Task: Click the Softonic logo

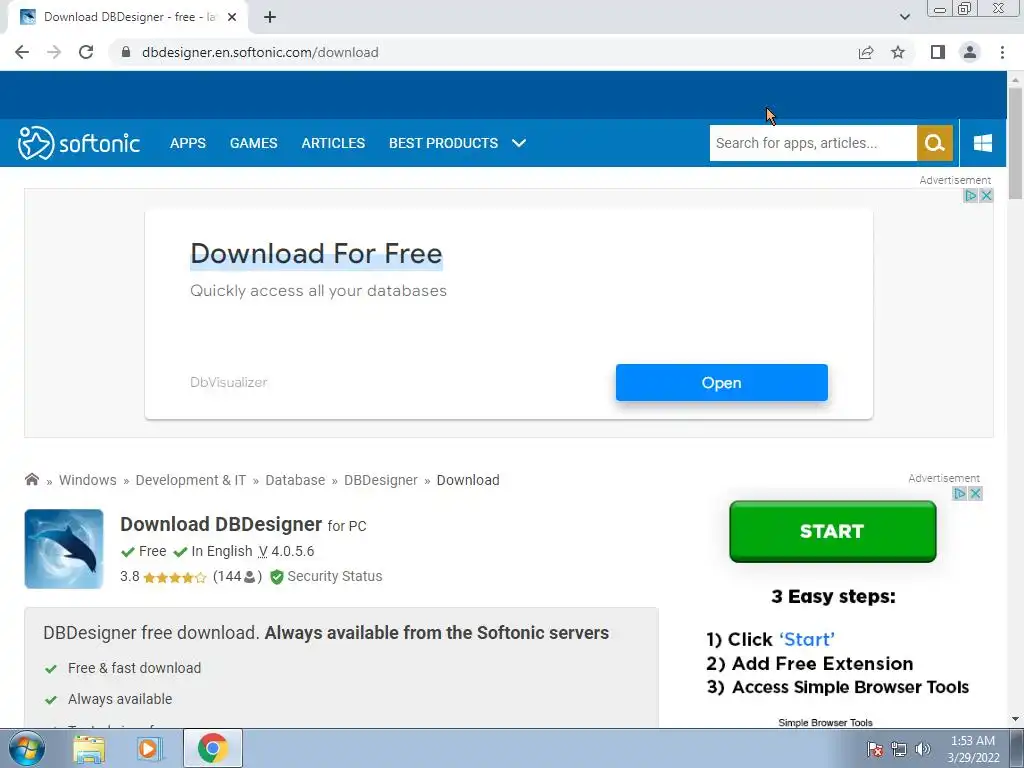Action: click(78, 143)
